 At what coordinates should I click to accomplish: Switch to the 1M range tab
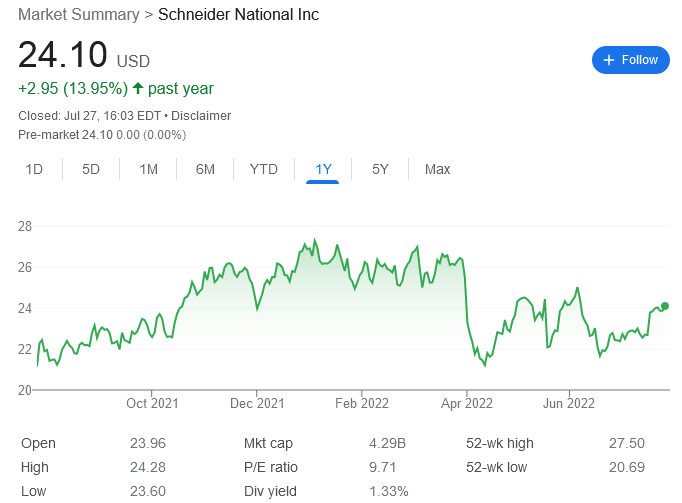point(148,169)
